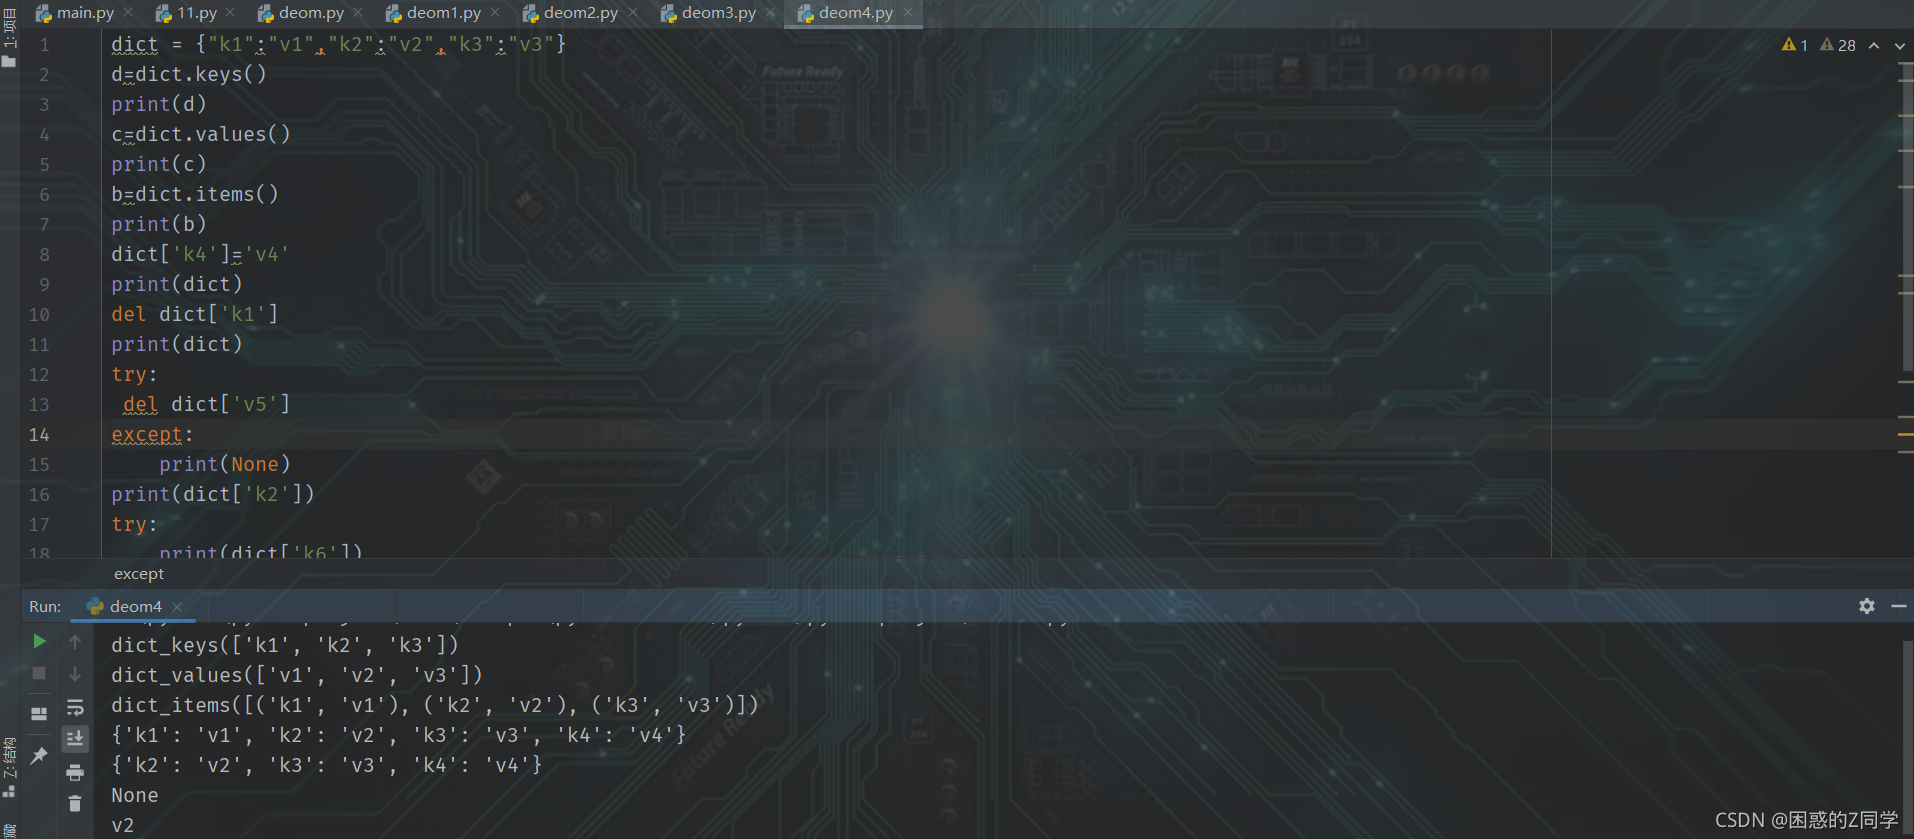Open Run panel settings gear
Viewport: 1914px width, 839px height.
[1867, 606]
